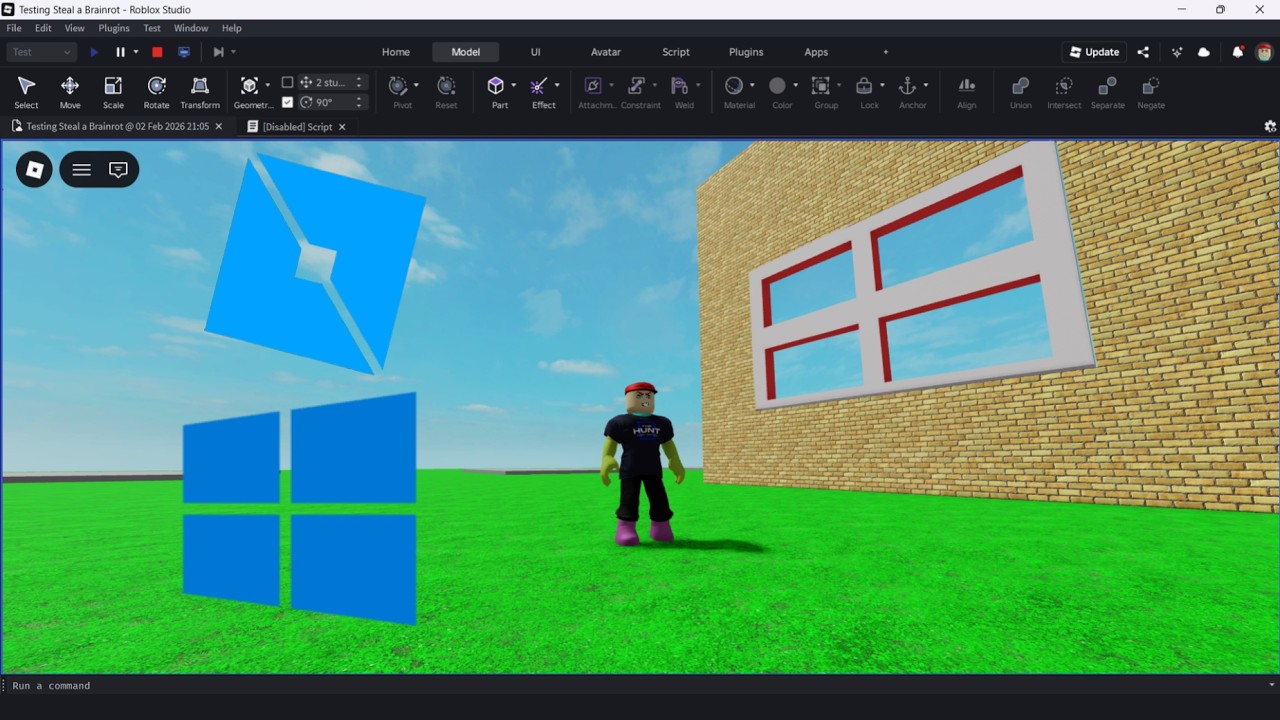This screenshot has width=1280, height=720.
Task: Close the [Disabled] Script tab
Action: tap(342, 127)
